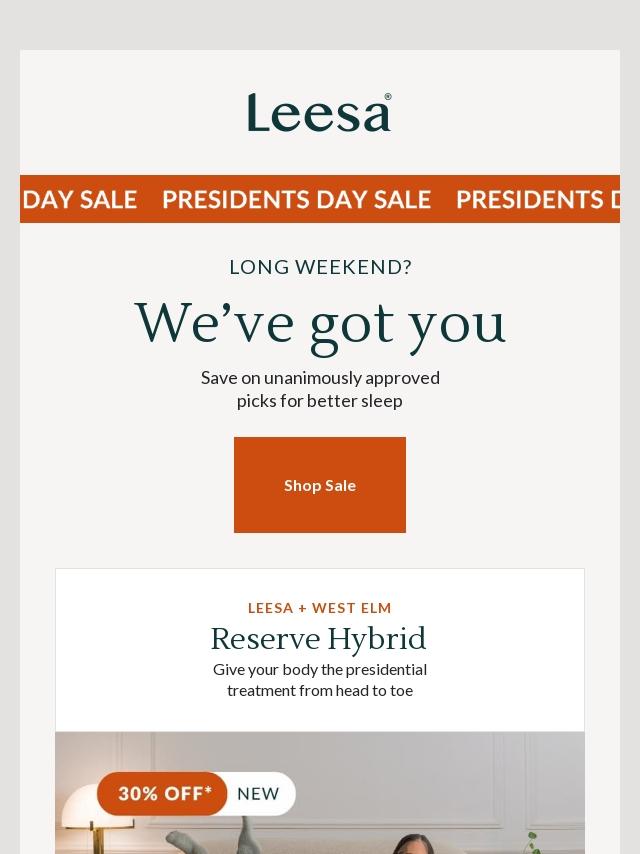Click the treatment from head to toe line
The image size is (640, 854).
click(320, 690)
